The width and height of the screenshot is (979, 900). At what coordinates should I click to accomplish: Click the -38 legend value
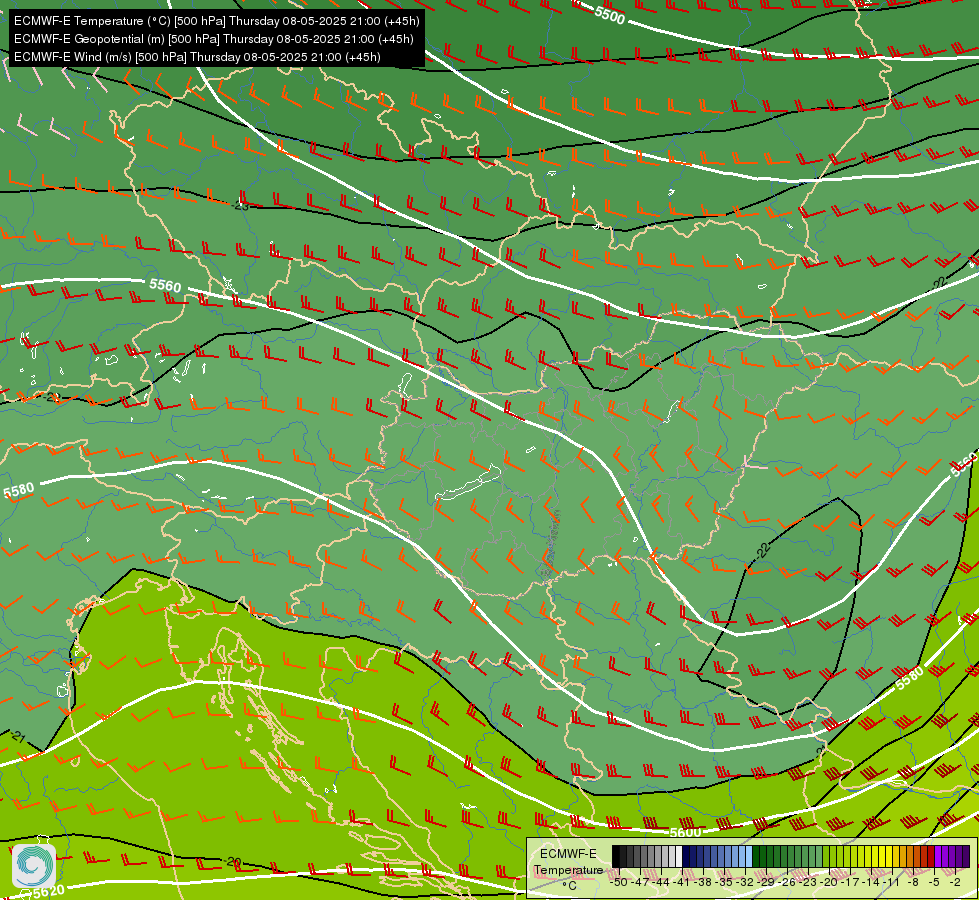click(x=704, y=882)
